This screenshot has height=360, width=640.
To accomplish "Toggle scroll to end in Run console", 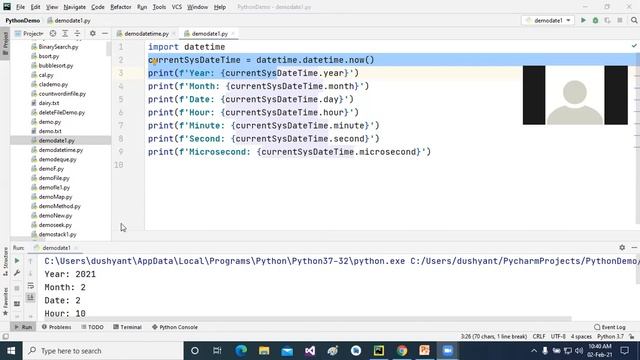I will [x=31, y=298].
